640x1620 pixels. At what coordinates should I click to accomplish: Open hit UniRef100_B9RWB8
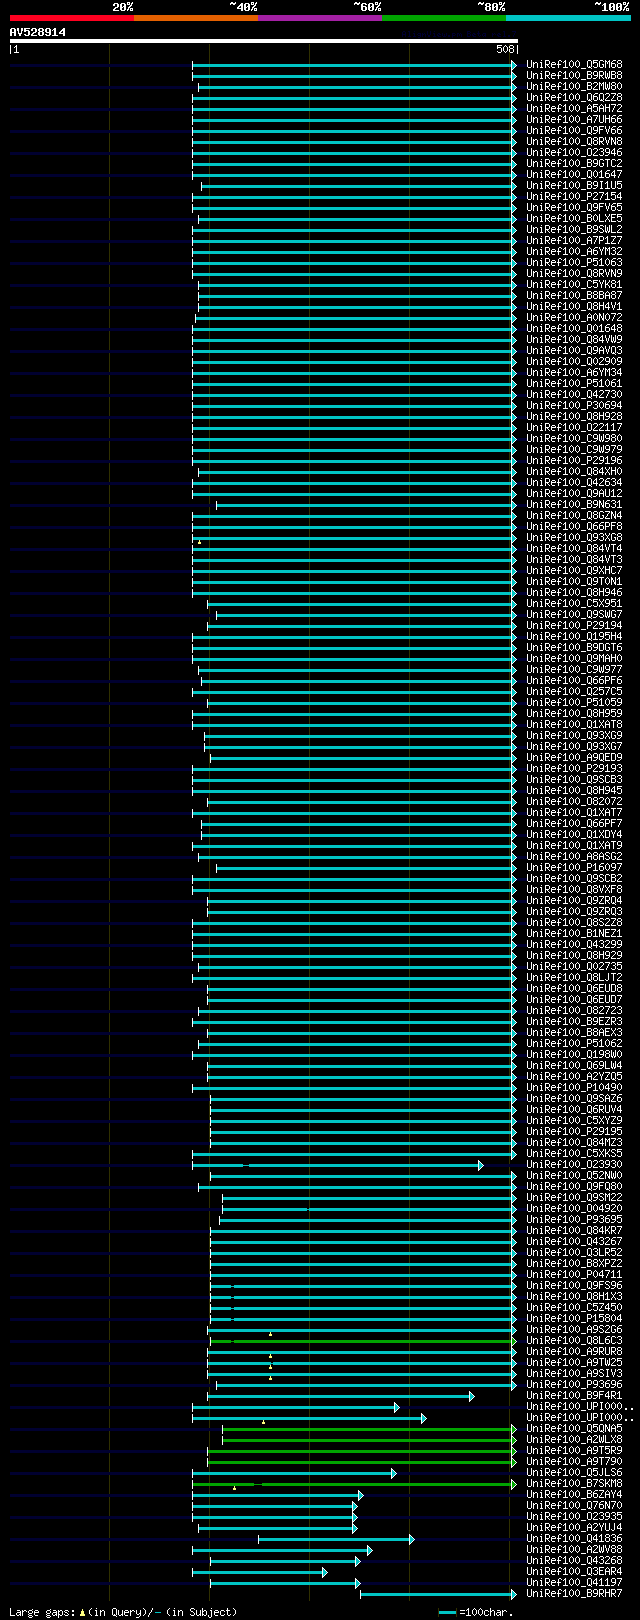574,76
